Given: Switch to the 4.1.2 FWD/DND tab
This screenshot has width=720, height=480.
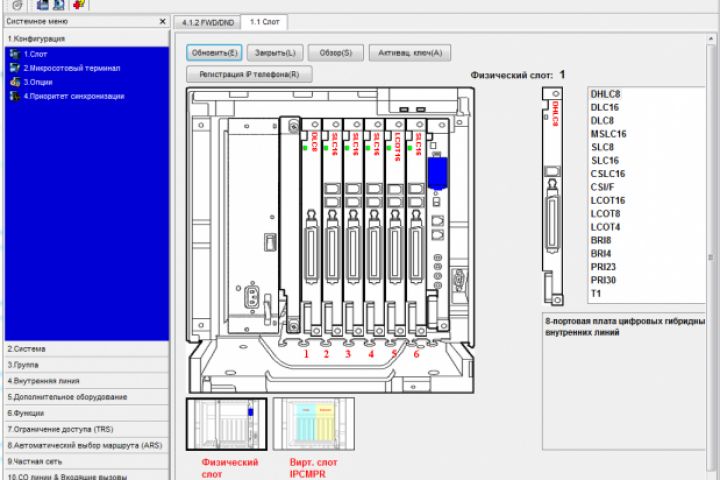Looking at the screenshot, I should (x=208, y=23).
